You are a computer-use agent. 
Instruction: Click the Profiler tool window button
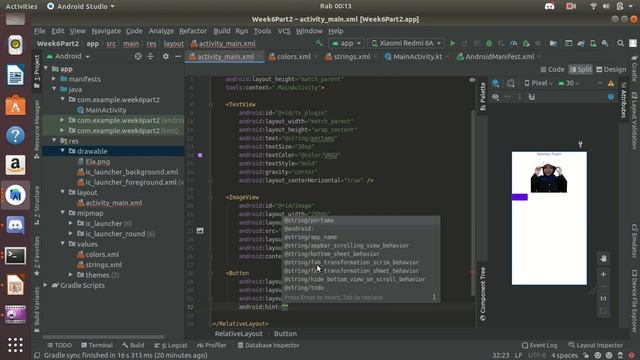pos(211,345)
